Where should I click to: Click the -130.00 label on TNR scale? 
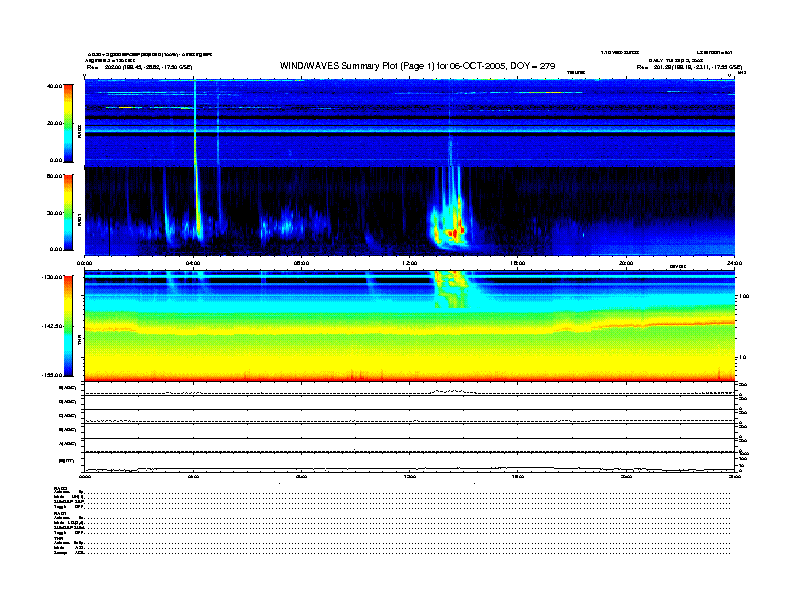click(52, 277)
